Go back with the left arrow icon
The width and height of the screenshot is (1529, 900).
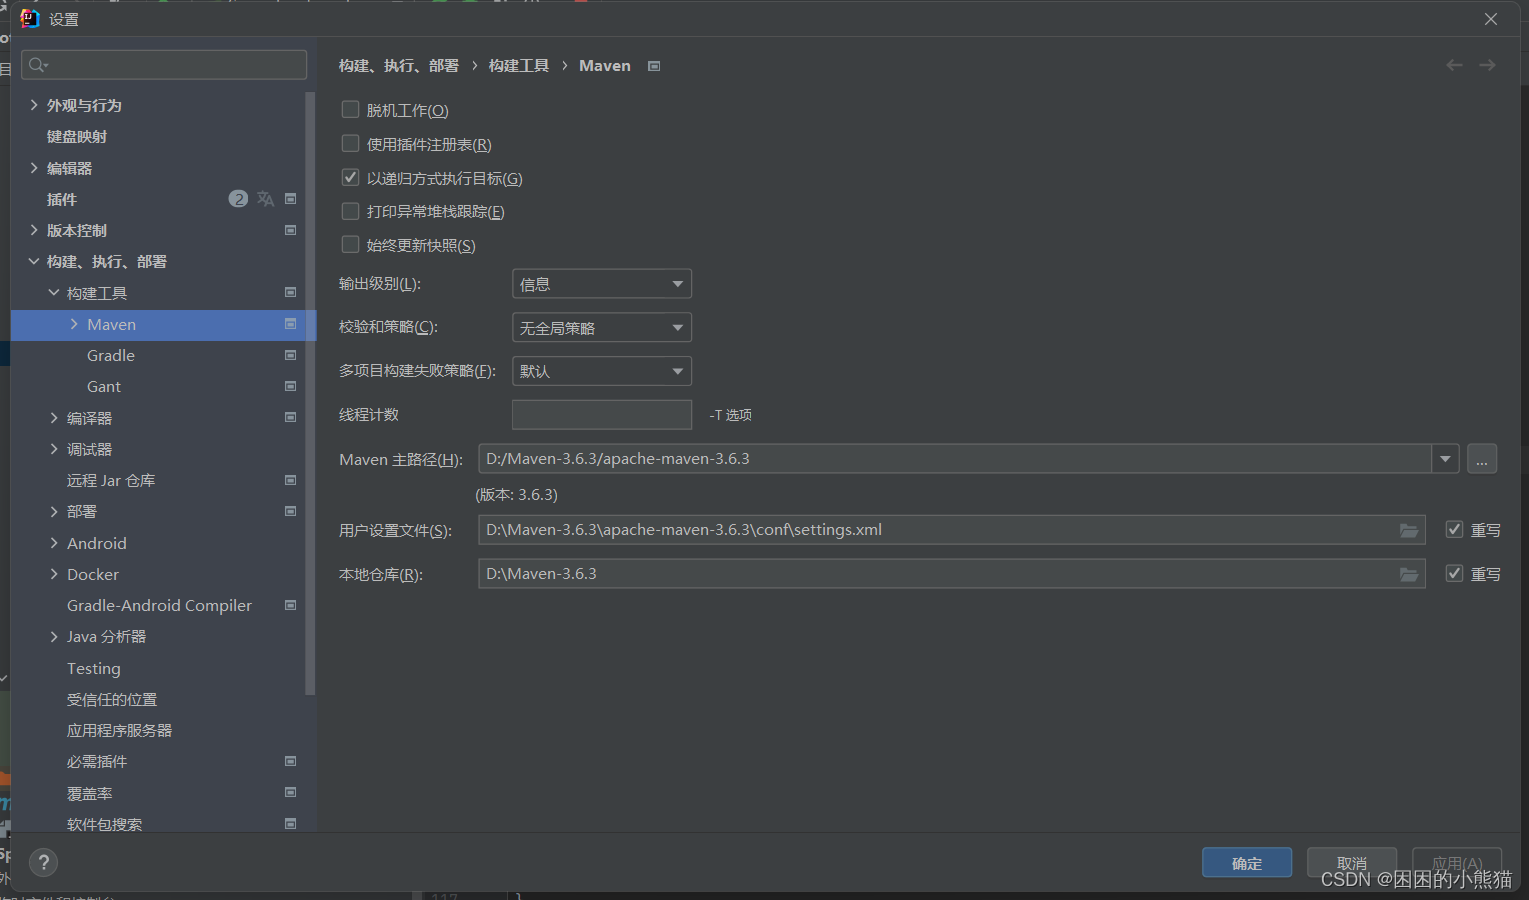click(1454, 65)
